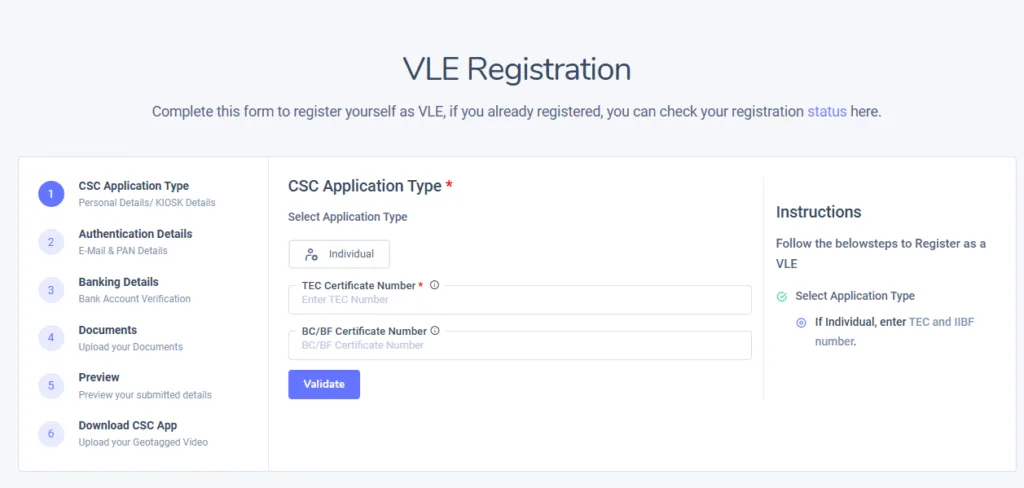Go to Banking Details step
Screen dimensions: 1024x488
coord(118,282)
